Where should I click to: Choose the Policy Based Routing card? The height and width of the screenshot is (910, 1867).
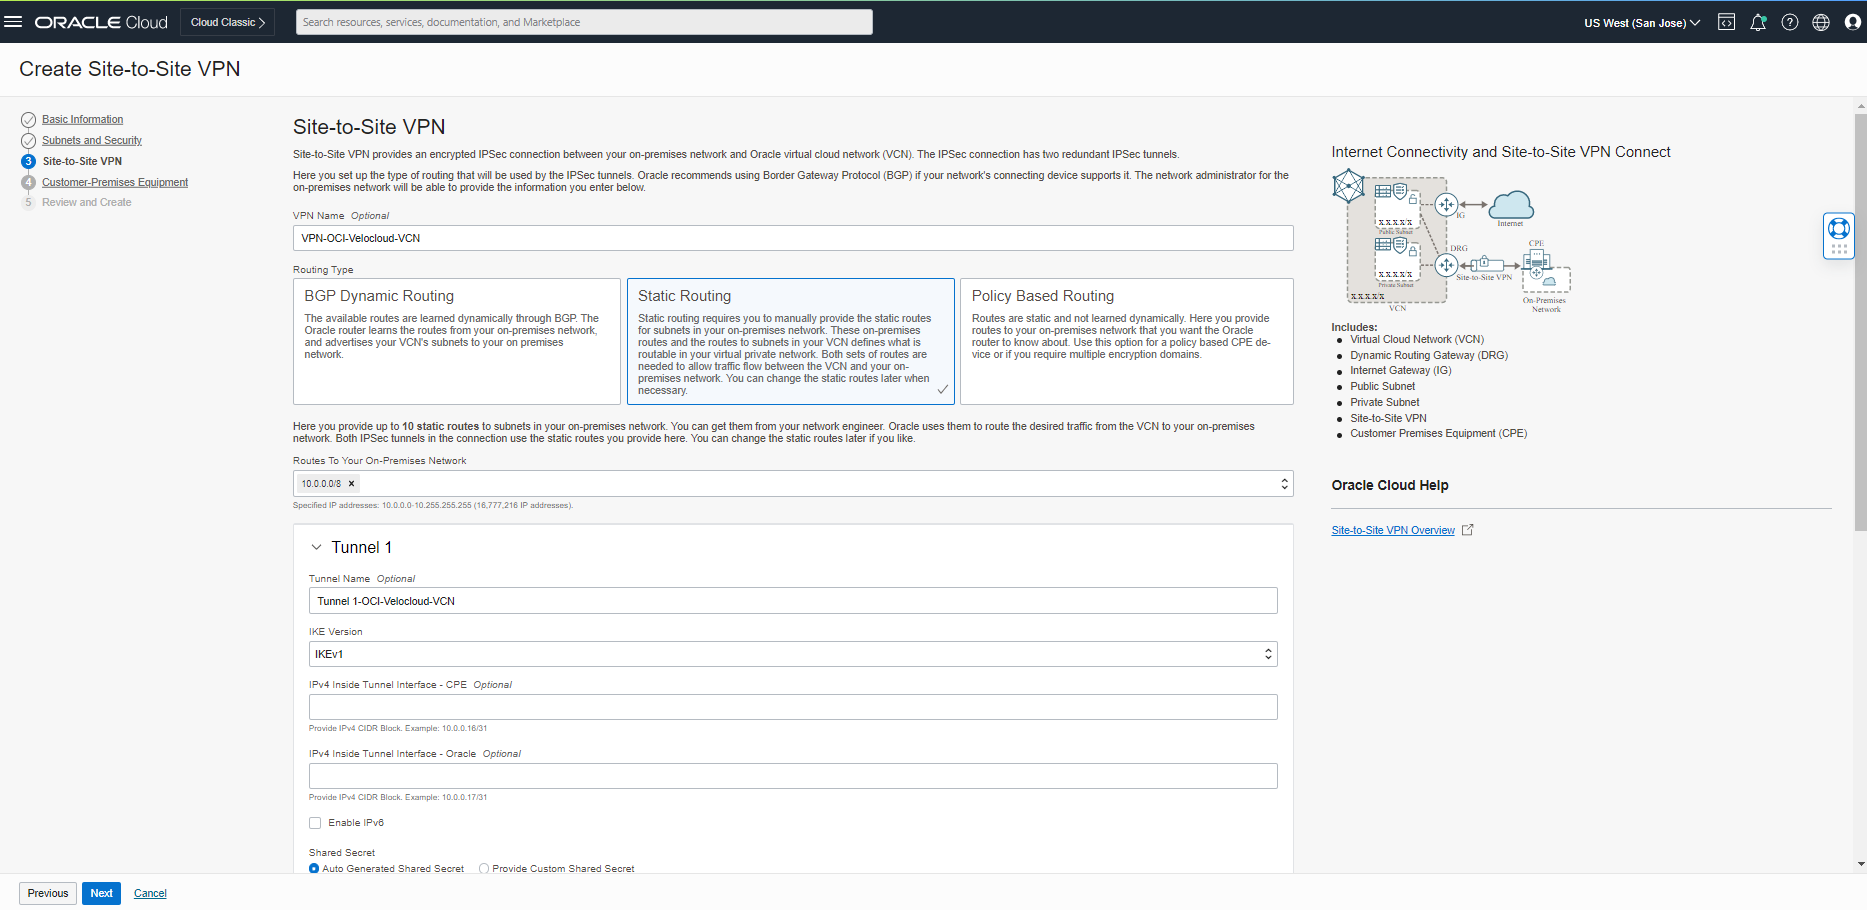pos(1127,341)
